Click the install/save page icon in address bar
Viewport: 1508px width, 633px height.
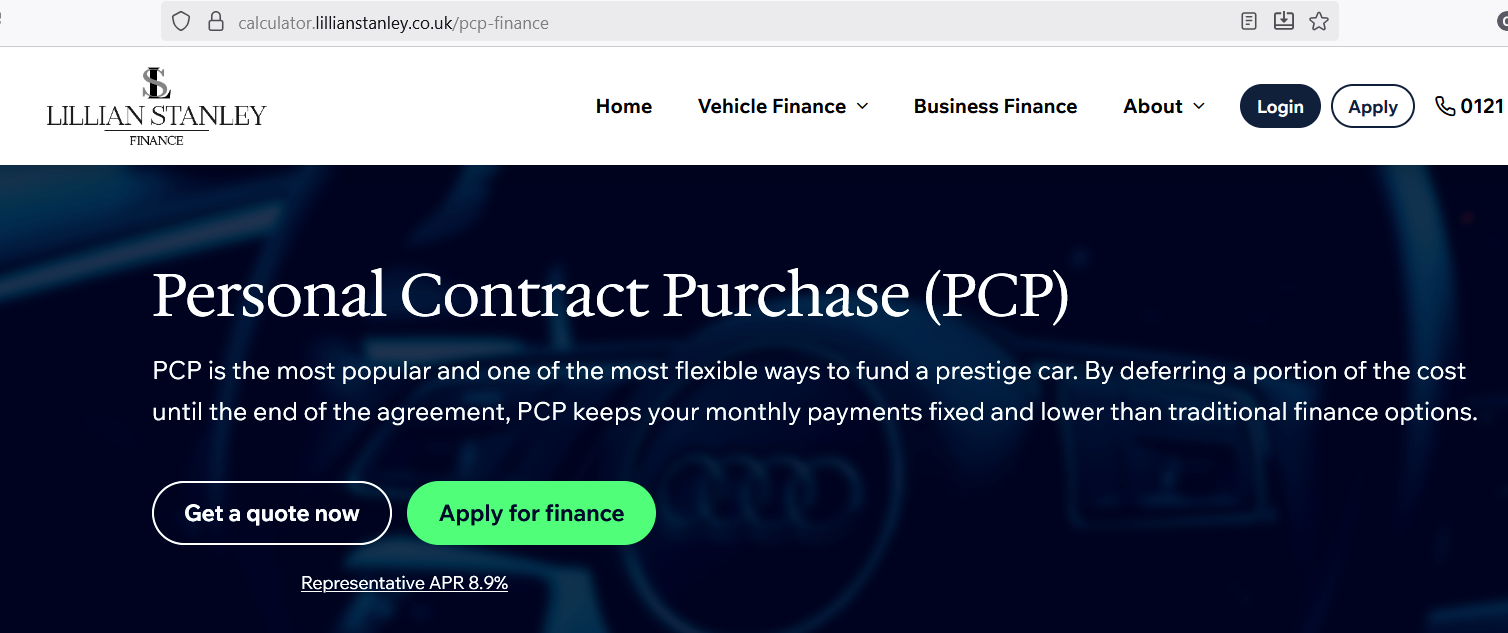(1284, 21)
